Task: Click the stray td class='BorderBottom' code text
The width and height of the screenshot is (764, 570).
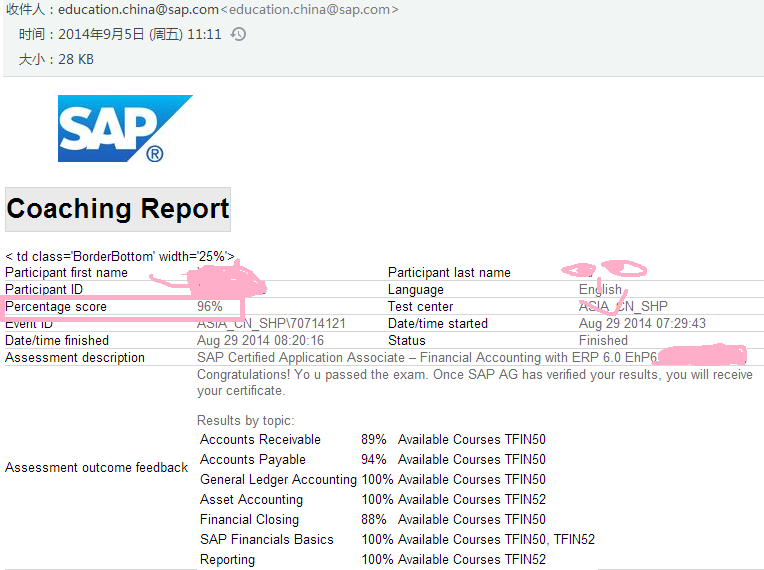Action: point(120,256)
